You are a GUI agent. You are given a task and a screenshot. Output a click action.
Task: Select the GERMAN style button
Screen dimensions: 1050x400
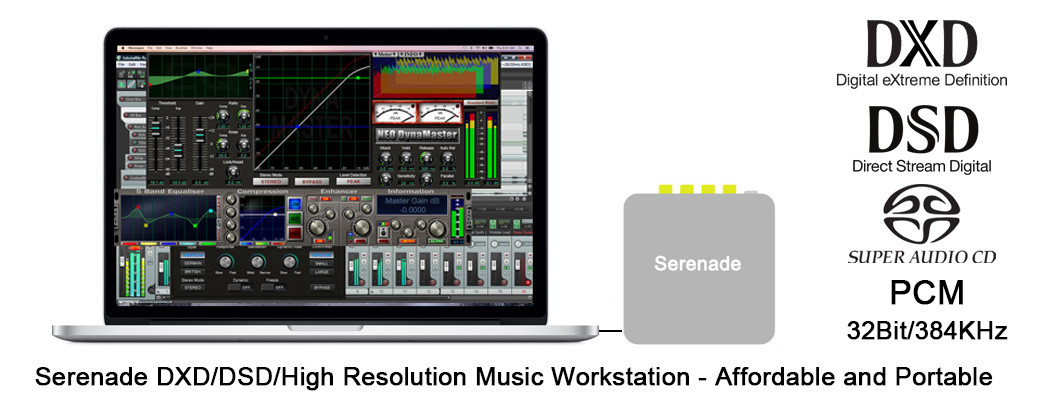coord(193,263)
